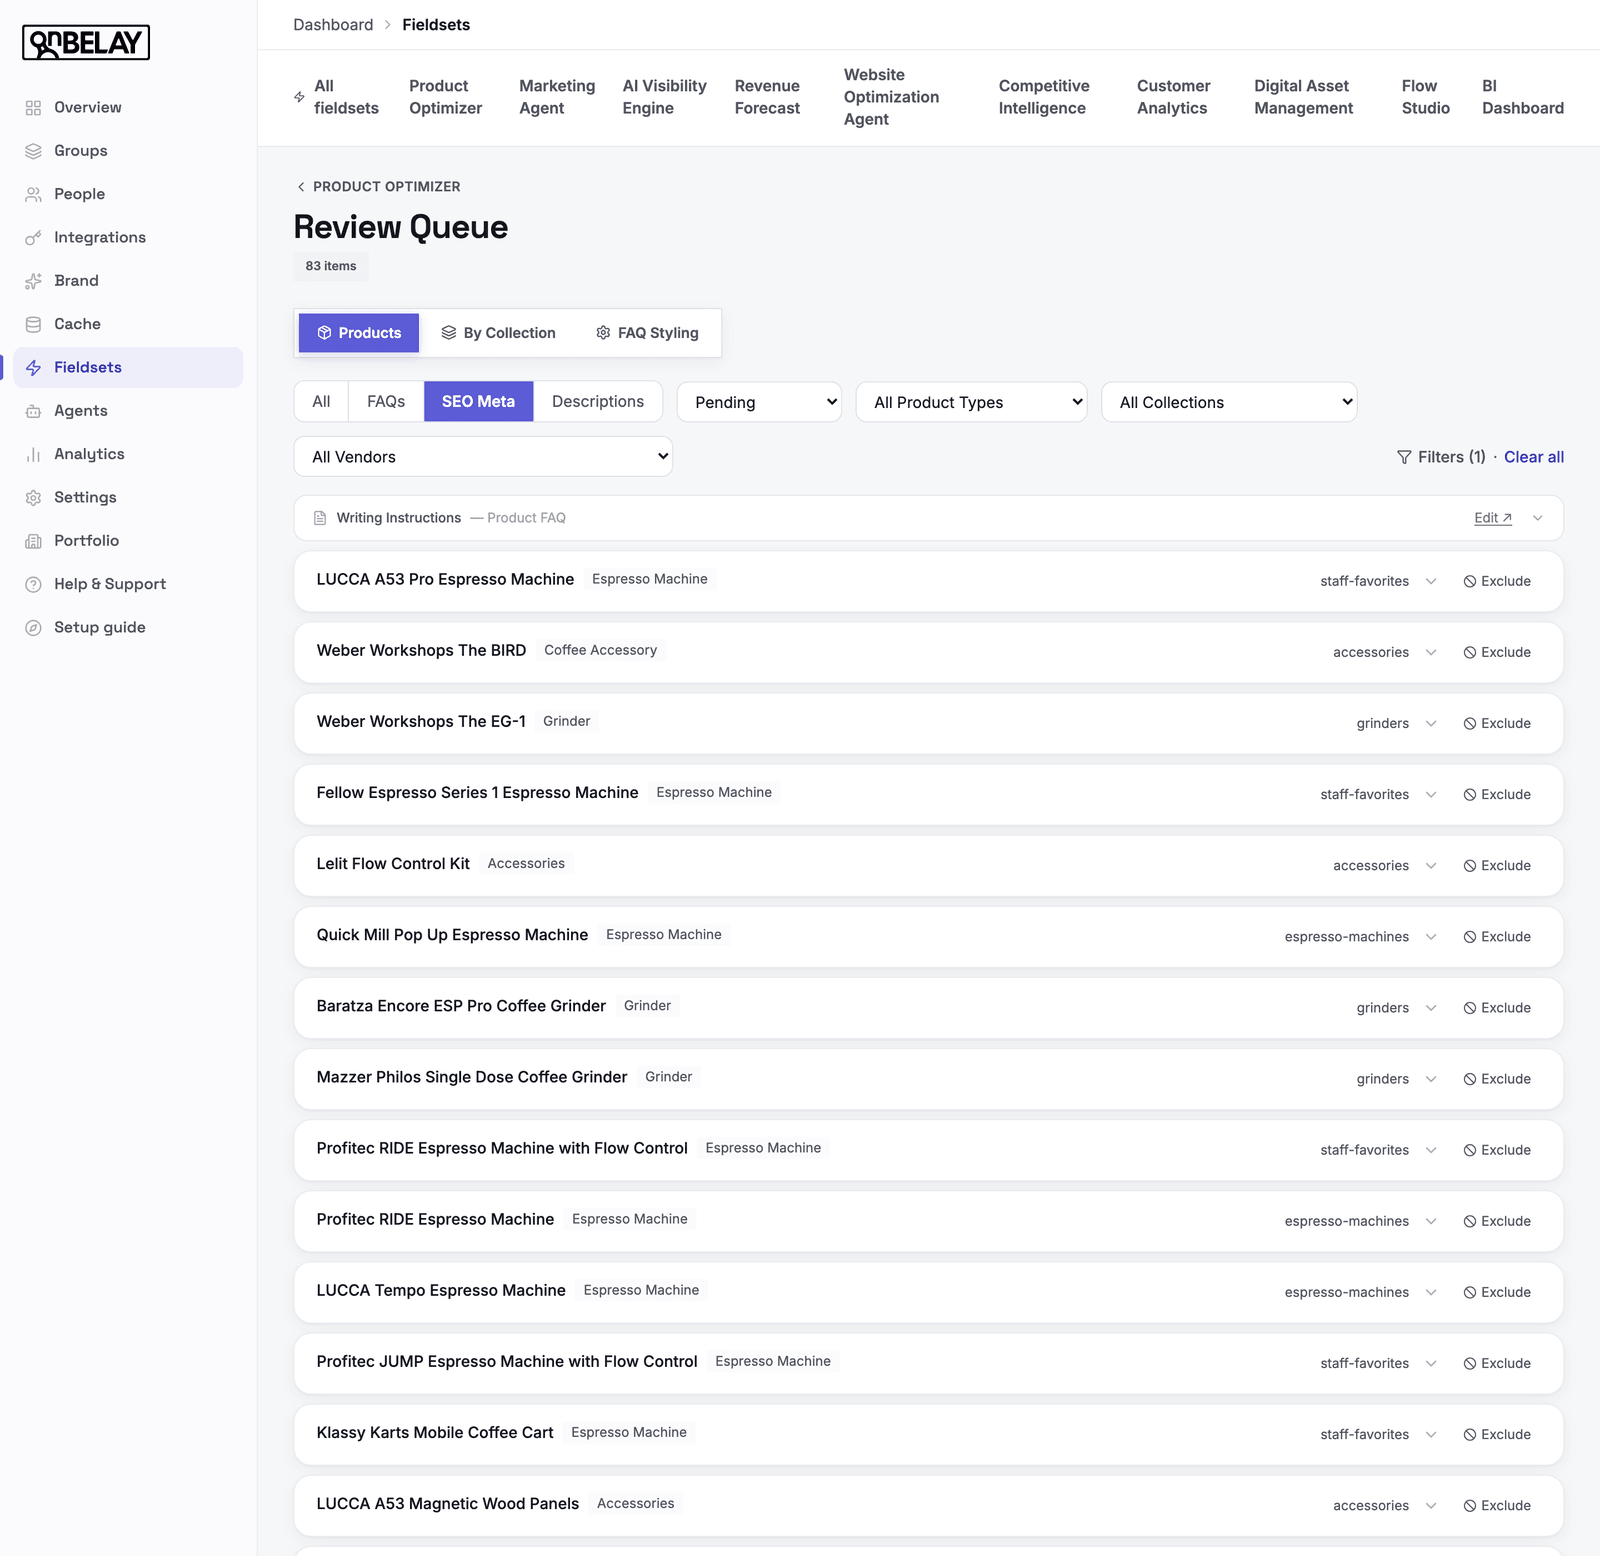Open the Pending status dropdown
The height and width of the screenshot is (1556, 1600).
point(759,402)
